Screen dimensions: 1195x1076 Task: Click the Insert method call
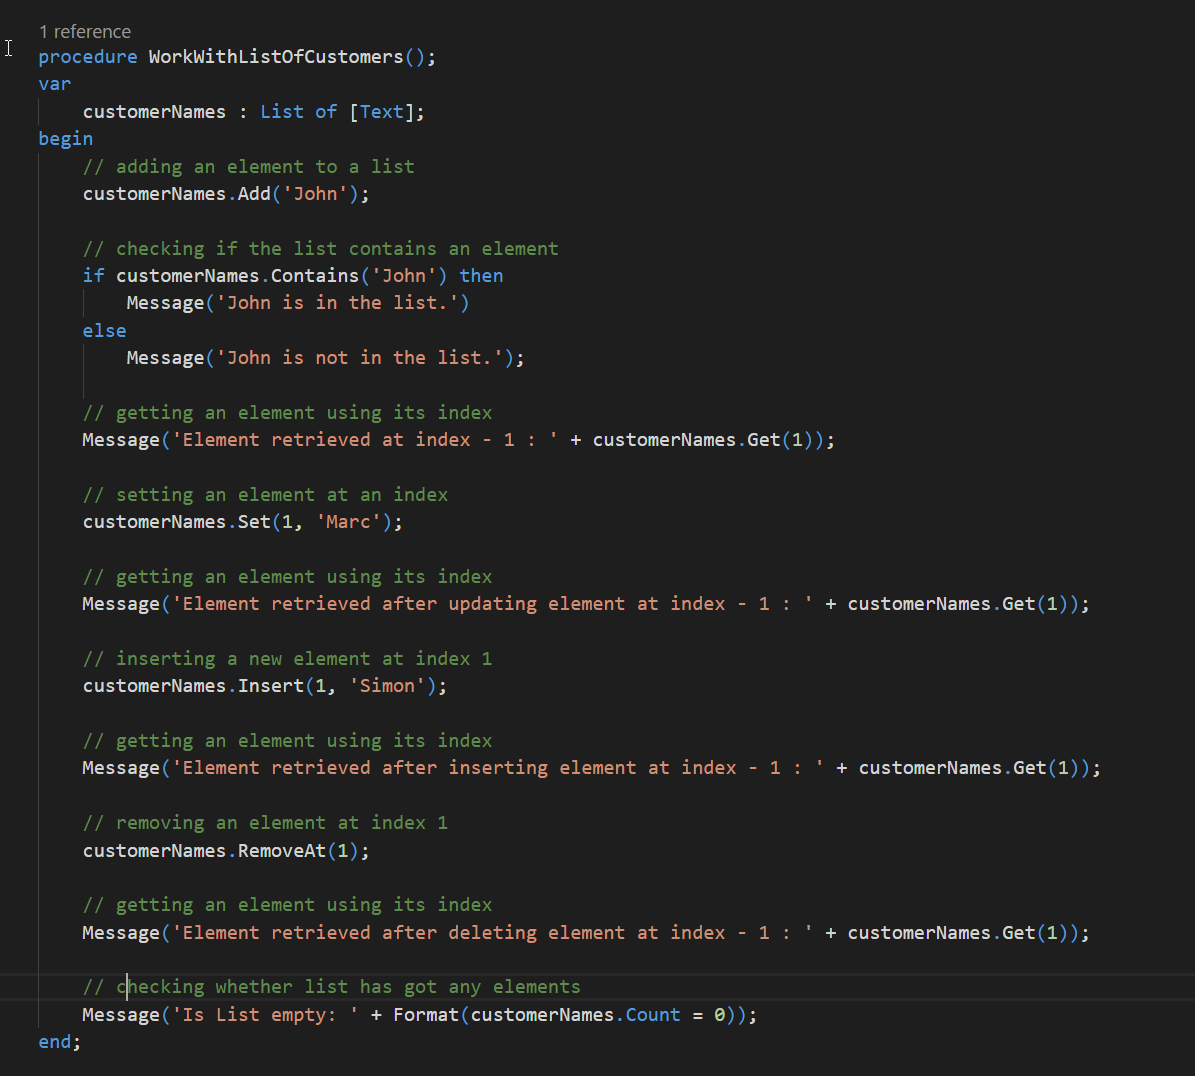click(x=270, y=686)
